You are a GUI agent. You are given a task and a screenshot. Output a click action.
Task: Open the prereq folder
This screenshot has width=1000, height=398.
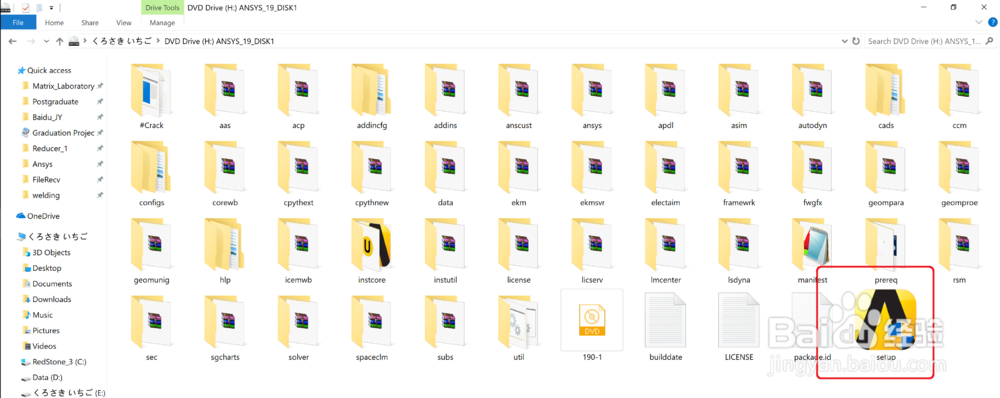(886, 251)
